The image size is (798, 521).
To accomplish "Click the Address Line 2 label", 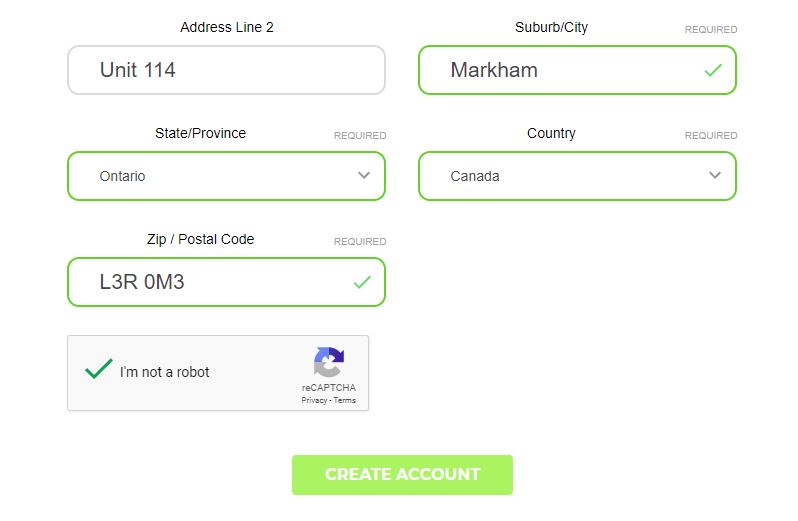I will pyautogui.click(x=226, y=27).
